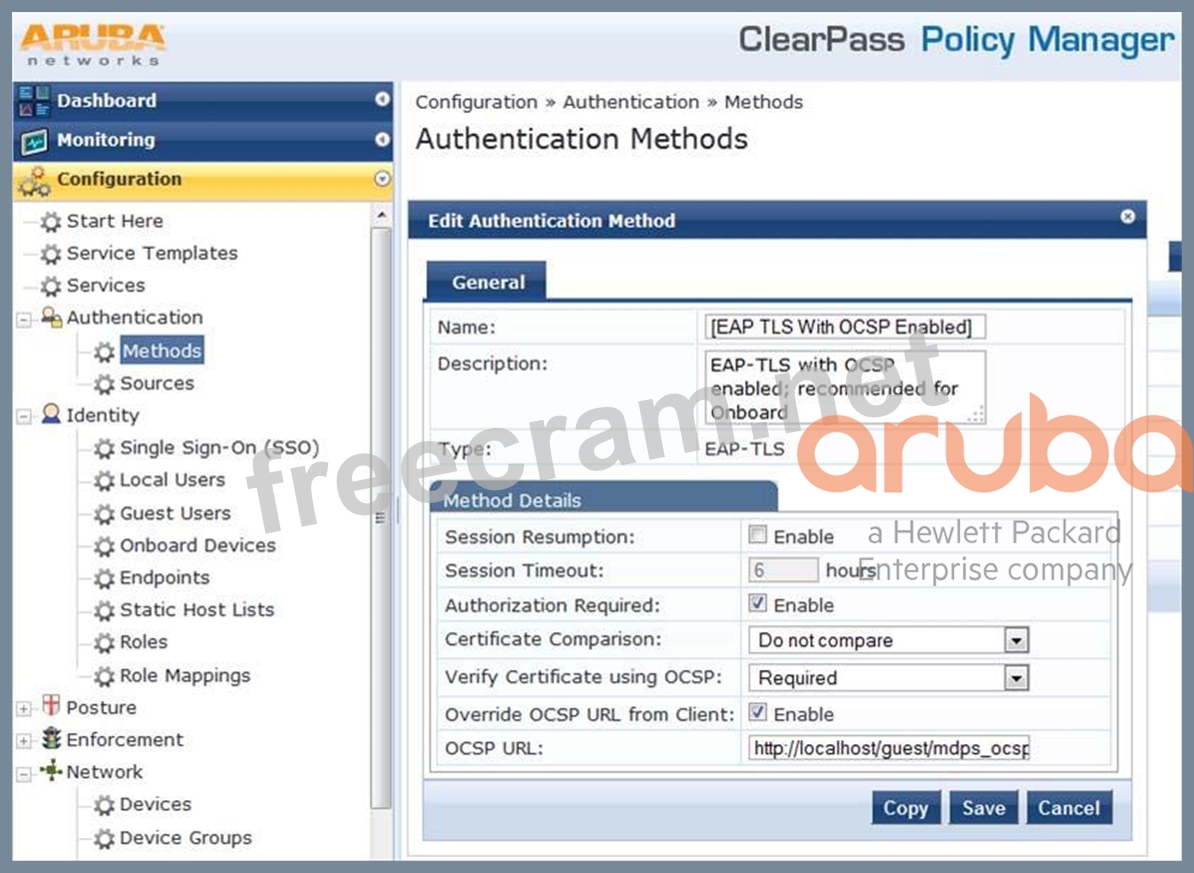Click the Static Host Lists gear icon
This screenshot has height=873, width=1194.
coord(104,610)
